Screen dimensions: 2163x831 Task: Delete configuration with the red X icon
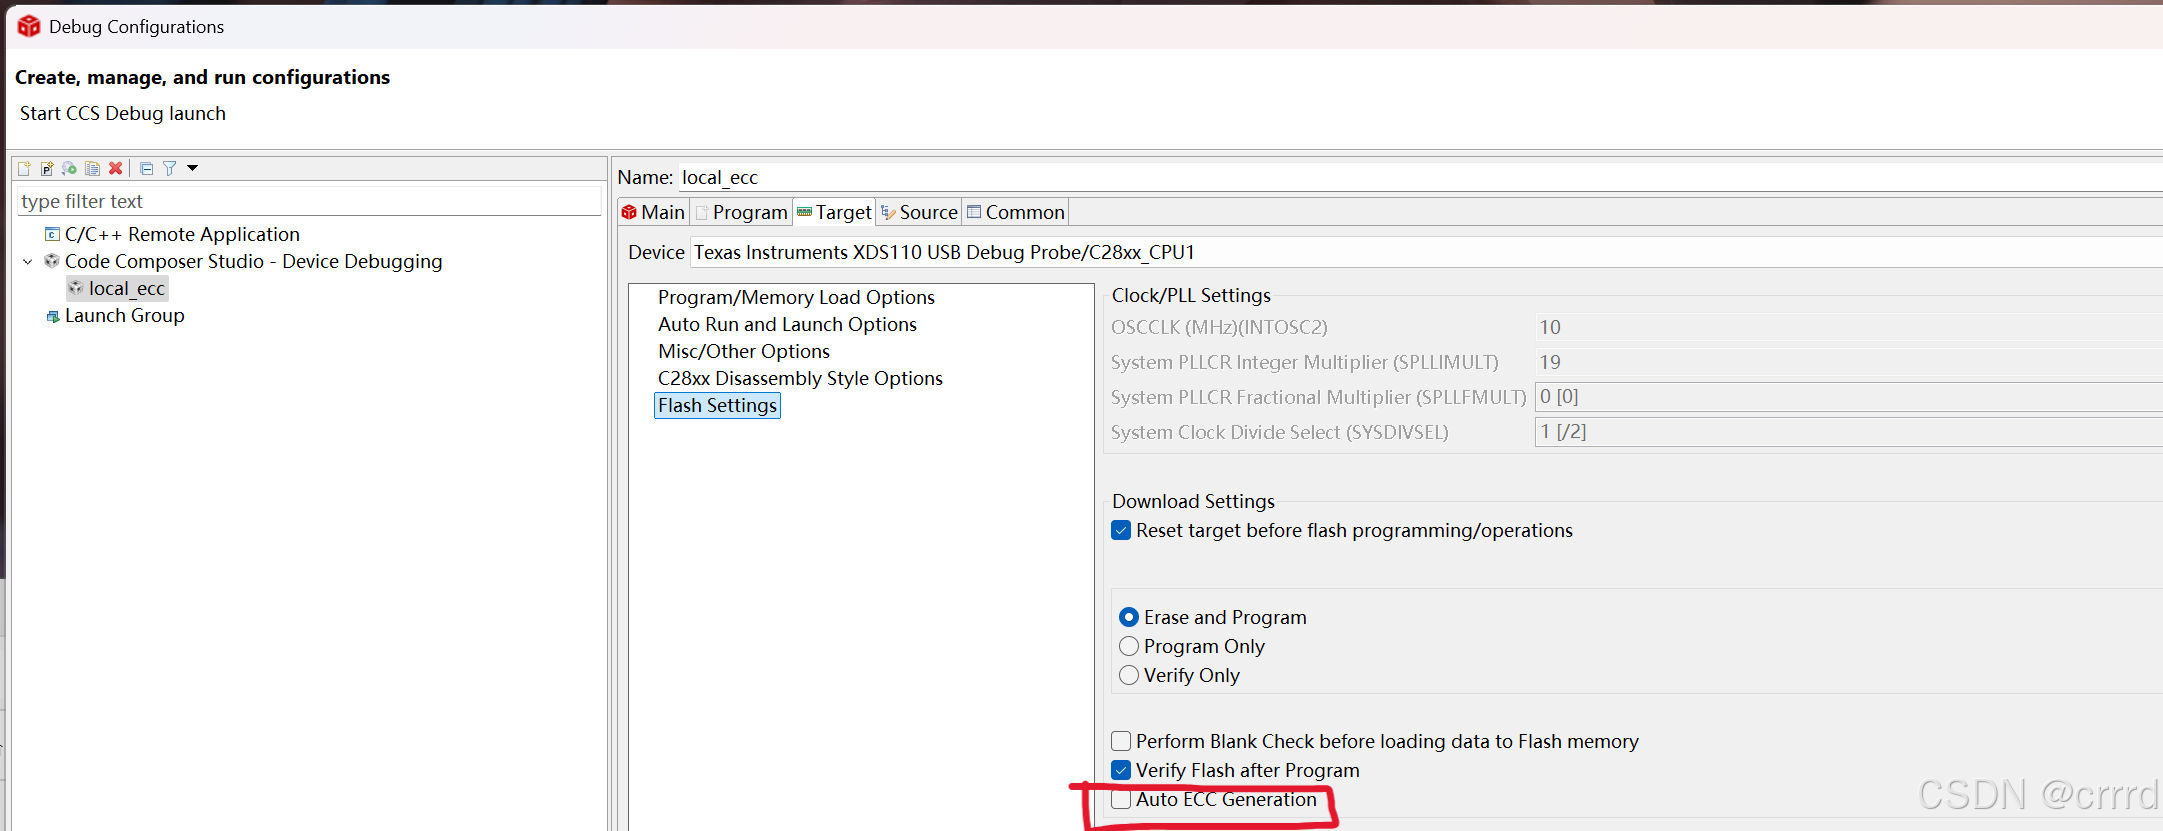[116, 168]
